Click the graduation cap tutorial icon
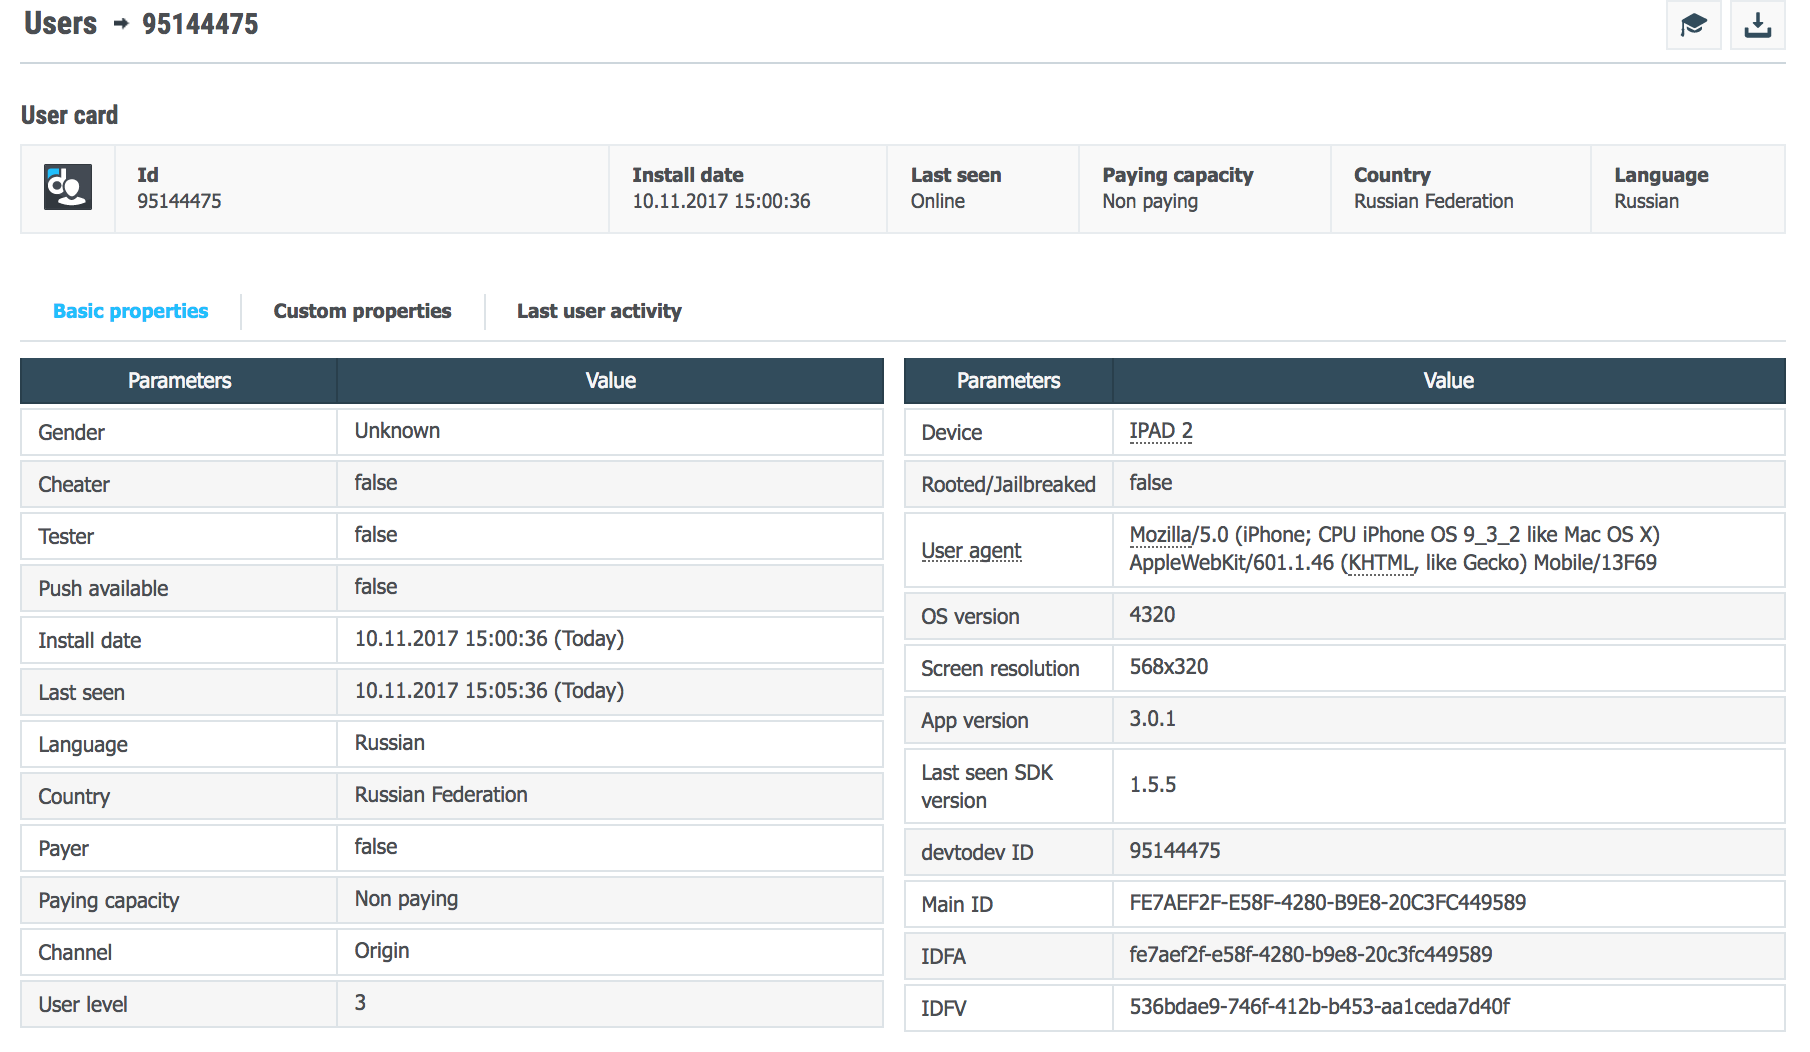Image resolution: width=1810 pixels, height=1052 pixels. 1693,25
